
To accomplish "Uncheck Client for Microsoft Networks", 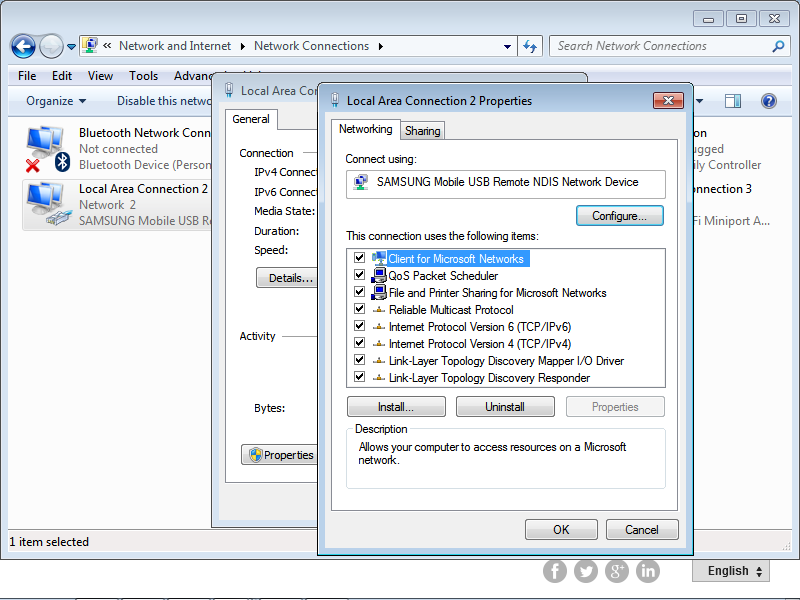I will pos(360,258).
